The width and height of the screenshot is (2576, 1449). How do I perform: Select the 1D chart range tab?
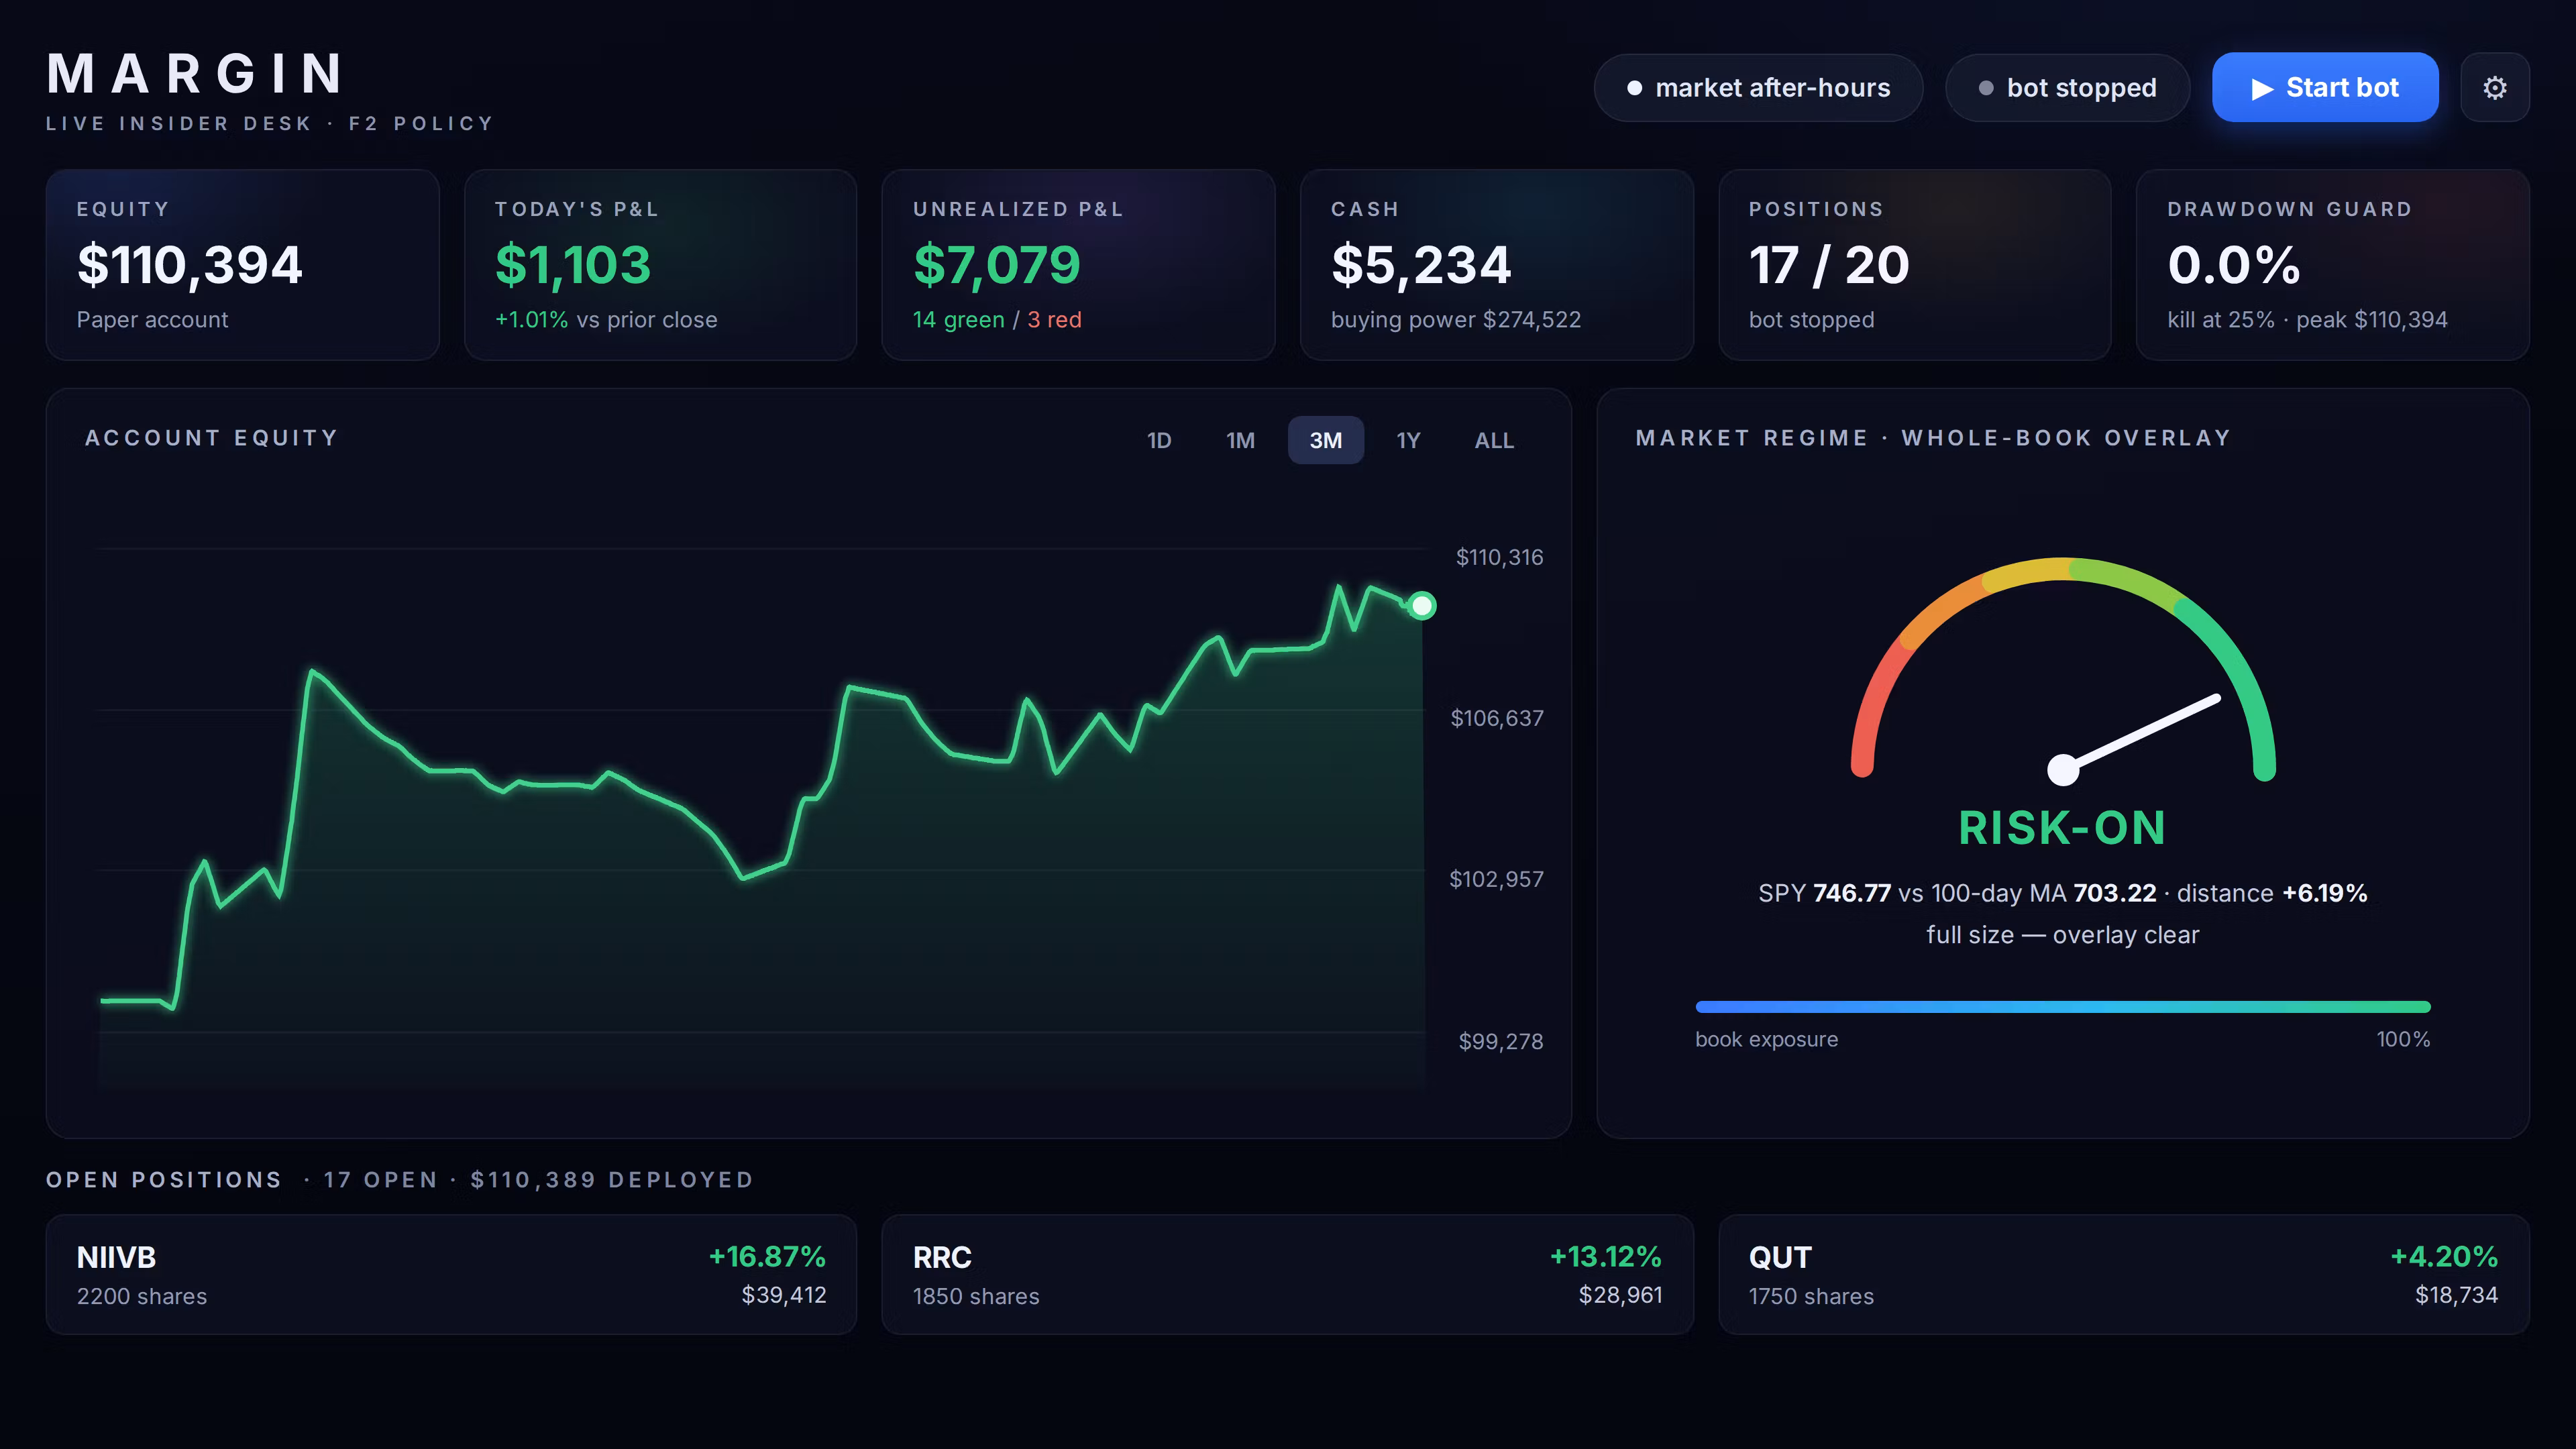click(x=1159, y=440)
